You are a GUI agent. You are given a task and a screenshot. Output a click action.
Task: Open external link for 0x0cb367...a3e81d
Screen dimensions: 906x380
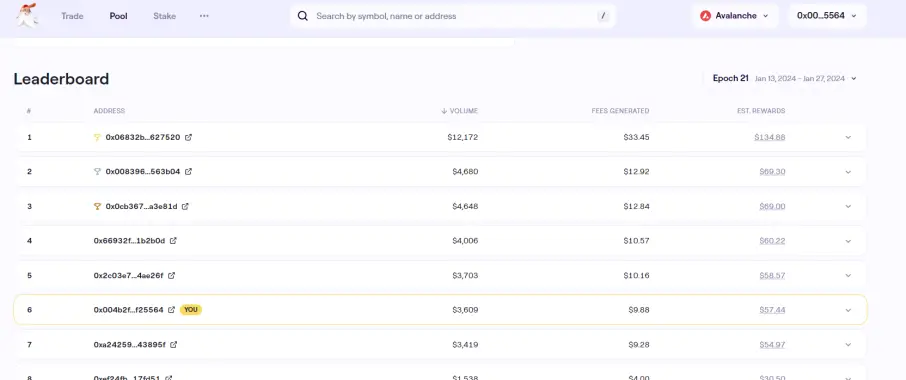[x=185, y=206]
